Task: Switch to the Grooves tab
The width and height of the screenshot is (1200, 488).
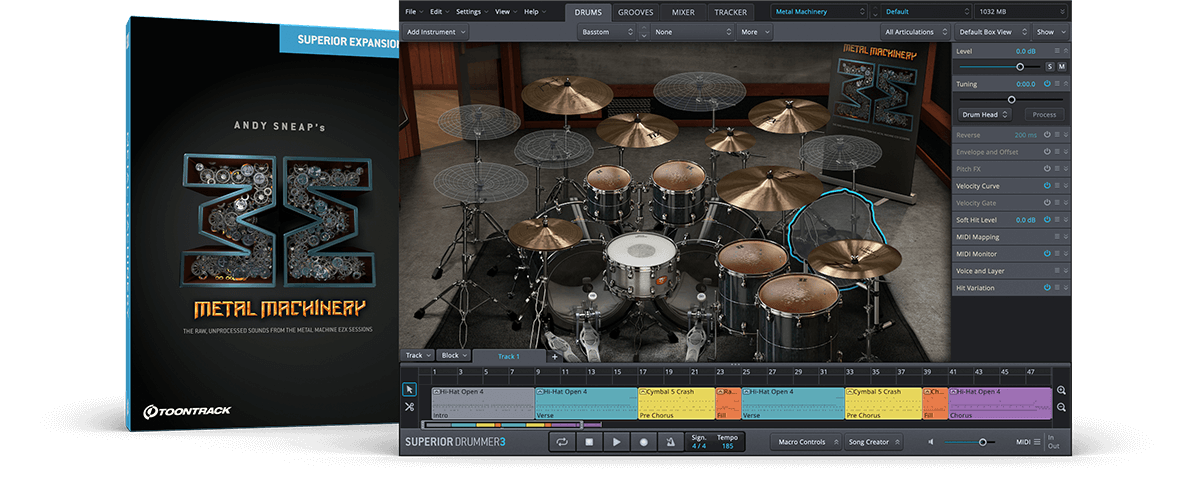Action: pyautogui.click(x=635, y=12)
